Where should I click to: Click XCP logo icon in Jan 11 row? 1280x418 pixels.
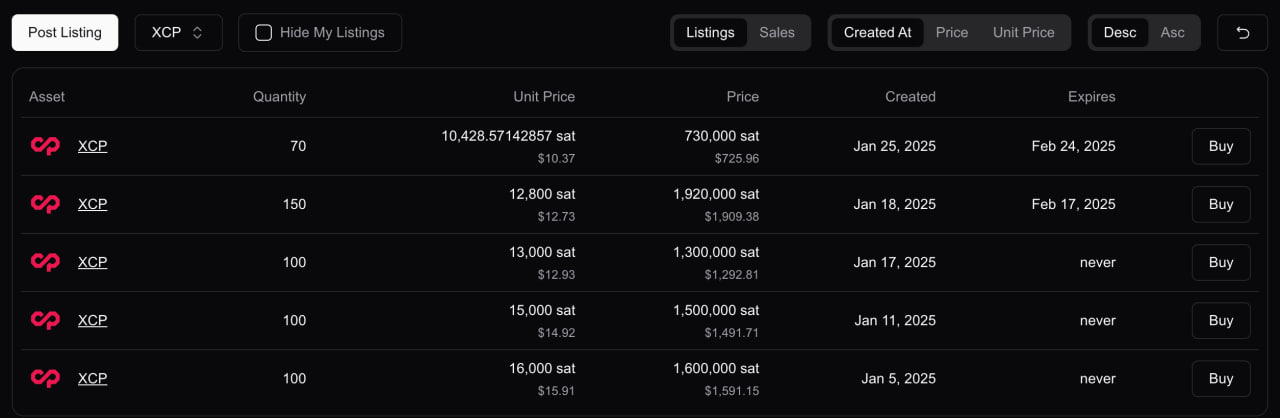pos(45,320)
